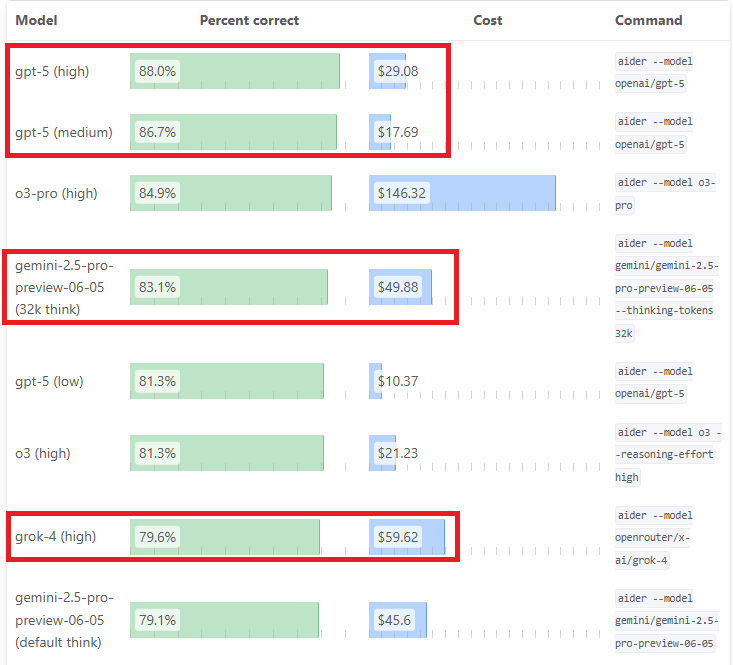Select gemini-2.5-pro-preview-06-05 (32k think) model name
This screenshot has height=665, width=733.
(x=64, y=287)
